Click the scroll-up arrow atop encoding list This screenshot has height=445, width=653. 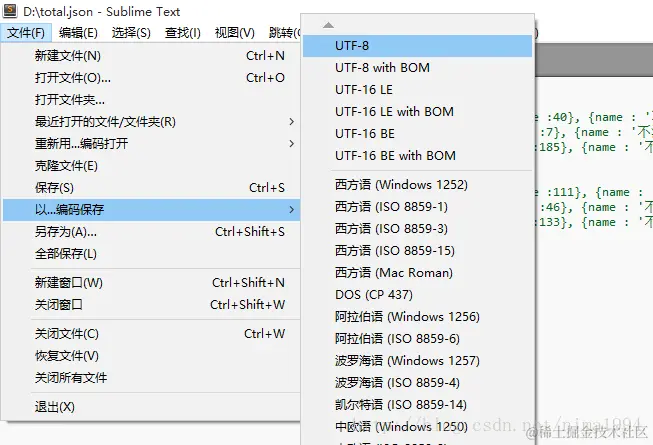(328, 25)
